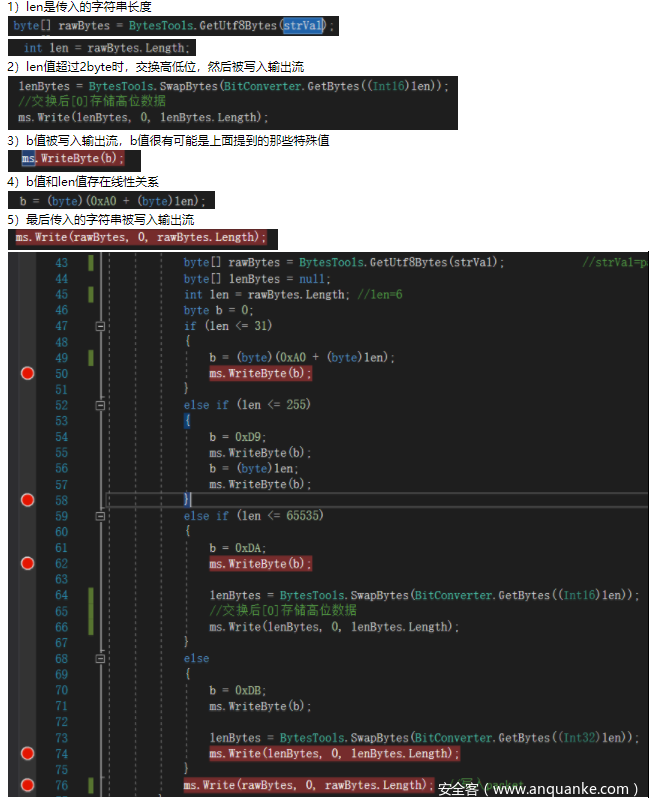Disable the breakpoint on line 74
Screen dimensions: 654x808
pyautogui.click(x=27, y=753)
